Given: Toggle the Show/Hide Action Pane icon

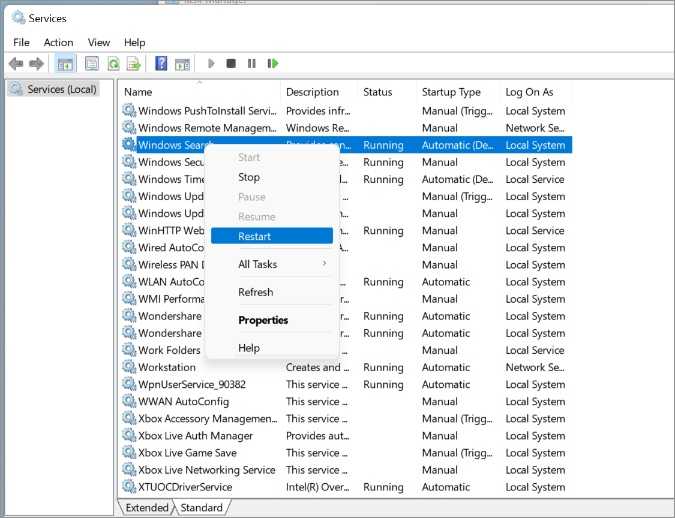Looking at the screenshot, I should click(x=182, y=64).
